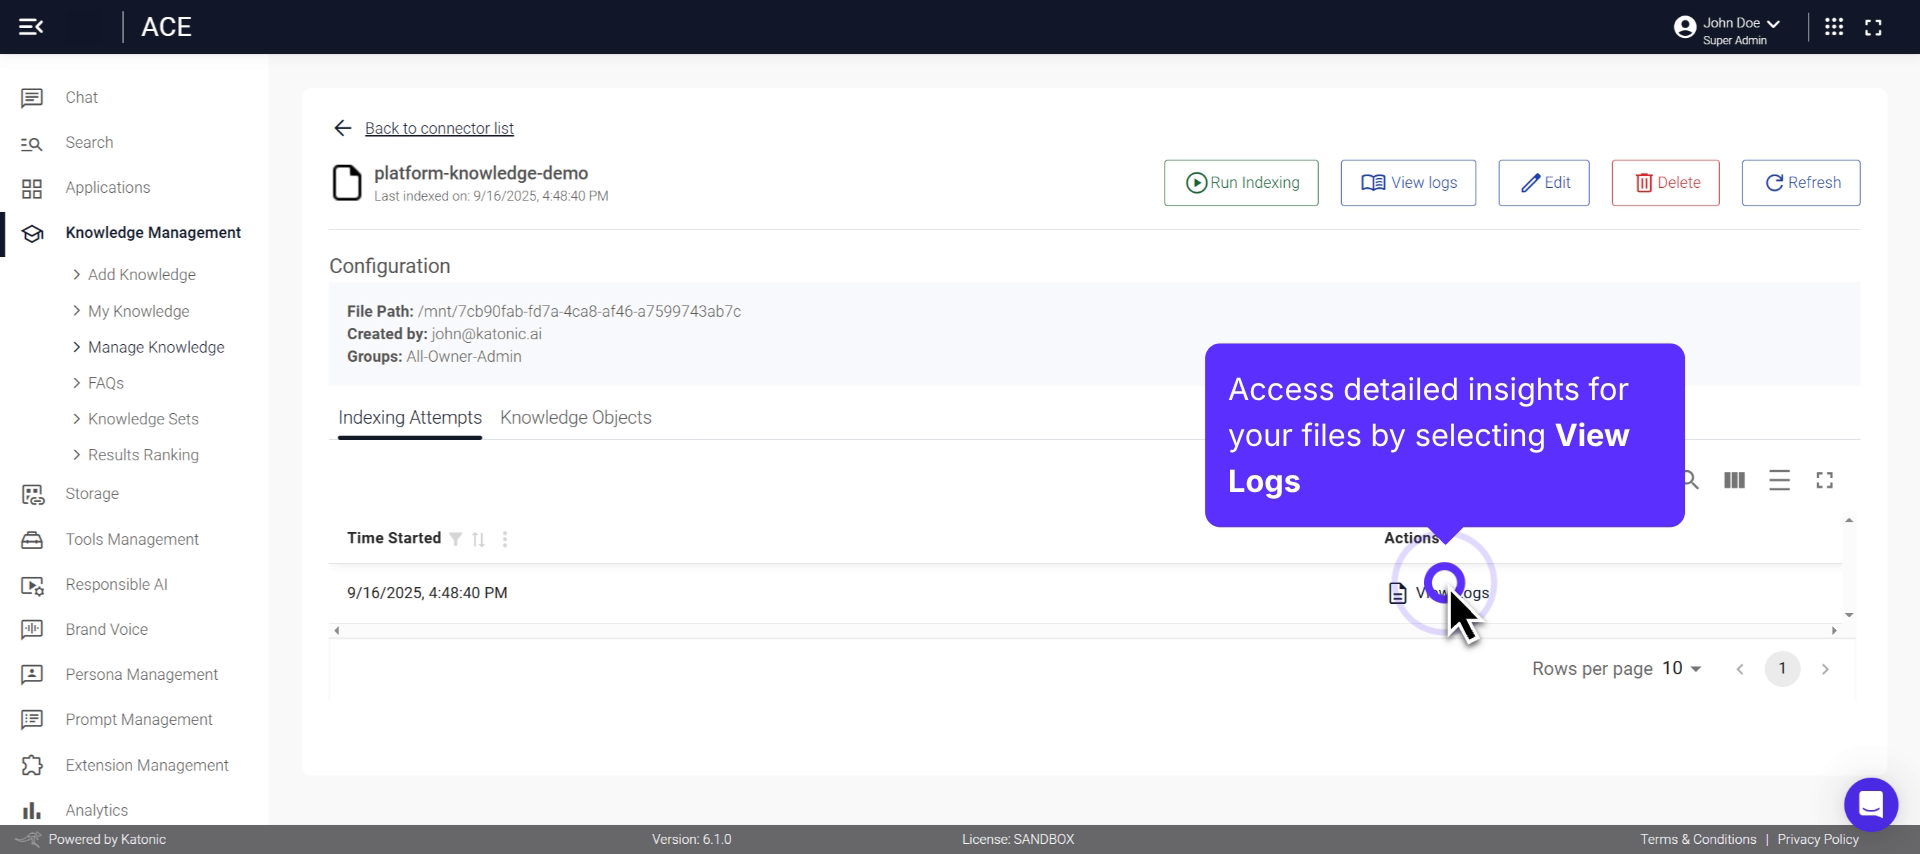Open show/hide columns icon
The height and width of the screenshot is (854, 1920).
(x=1735, y=481)
